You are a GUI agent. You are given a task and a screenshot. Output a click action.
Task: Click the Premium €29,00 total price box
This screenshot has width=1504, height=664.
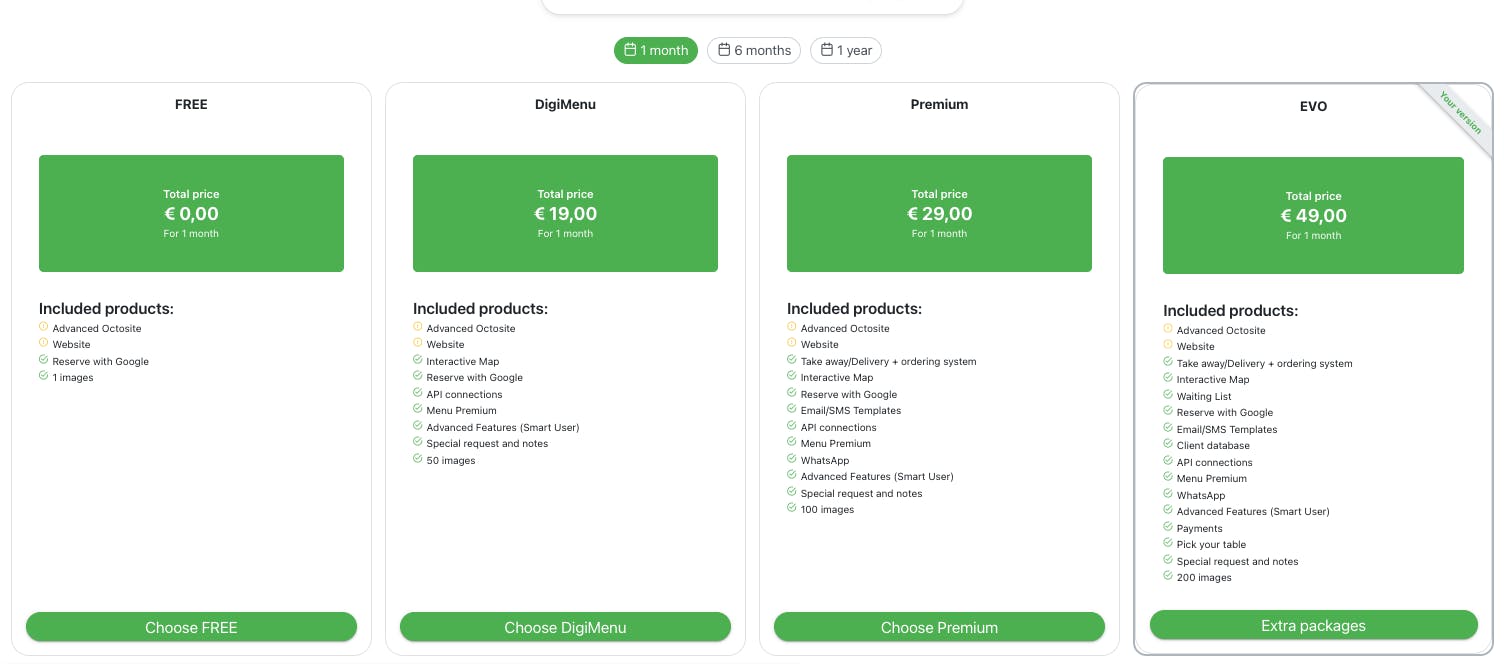939,213
